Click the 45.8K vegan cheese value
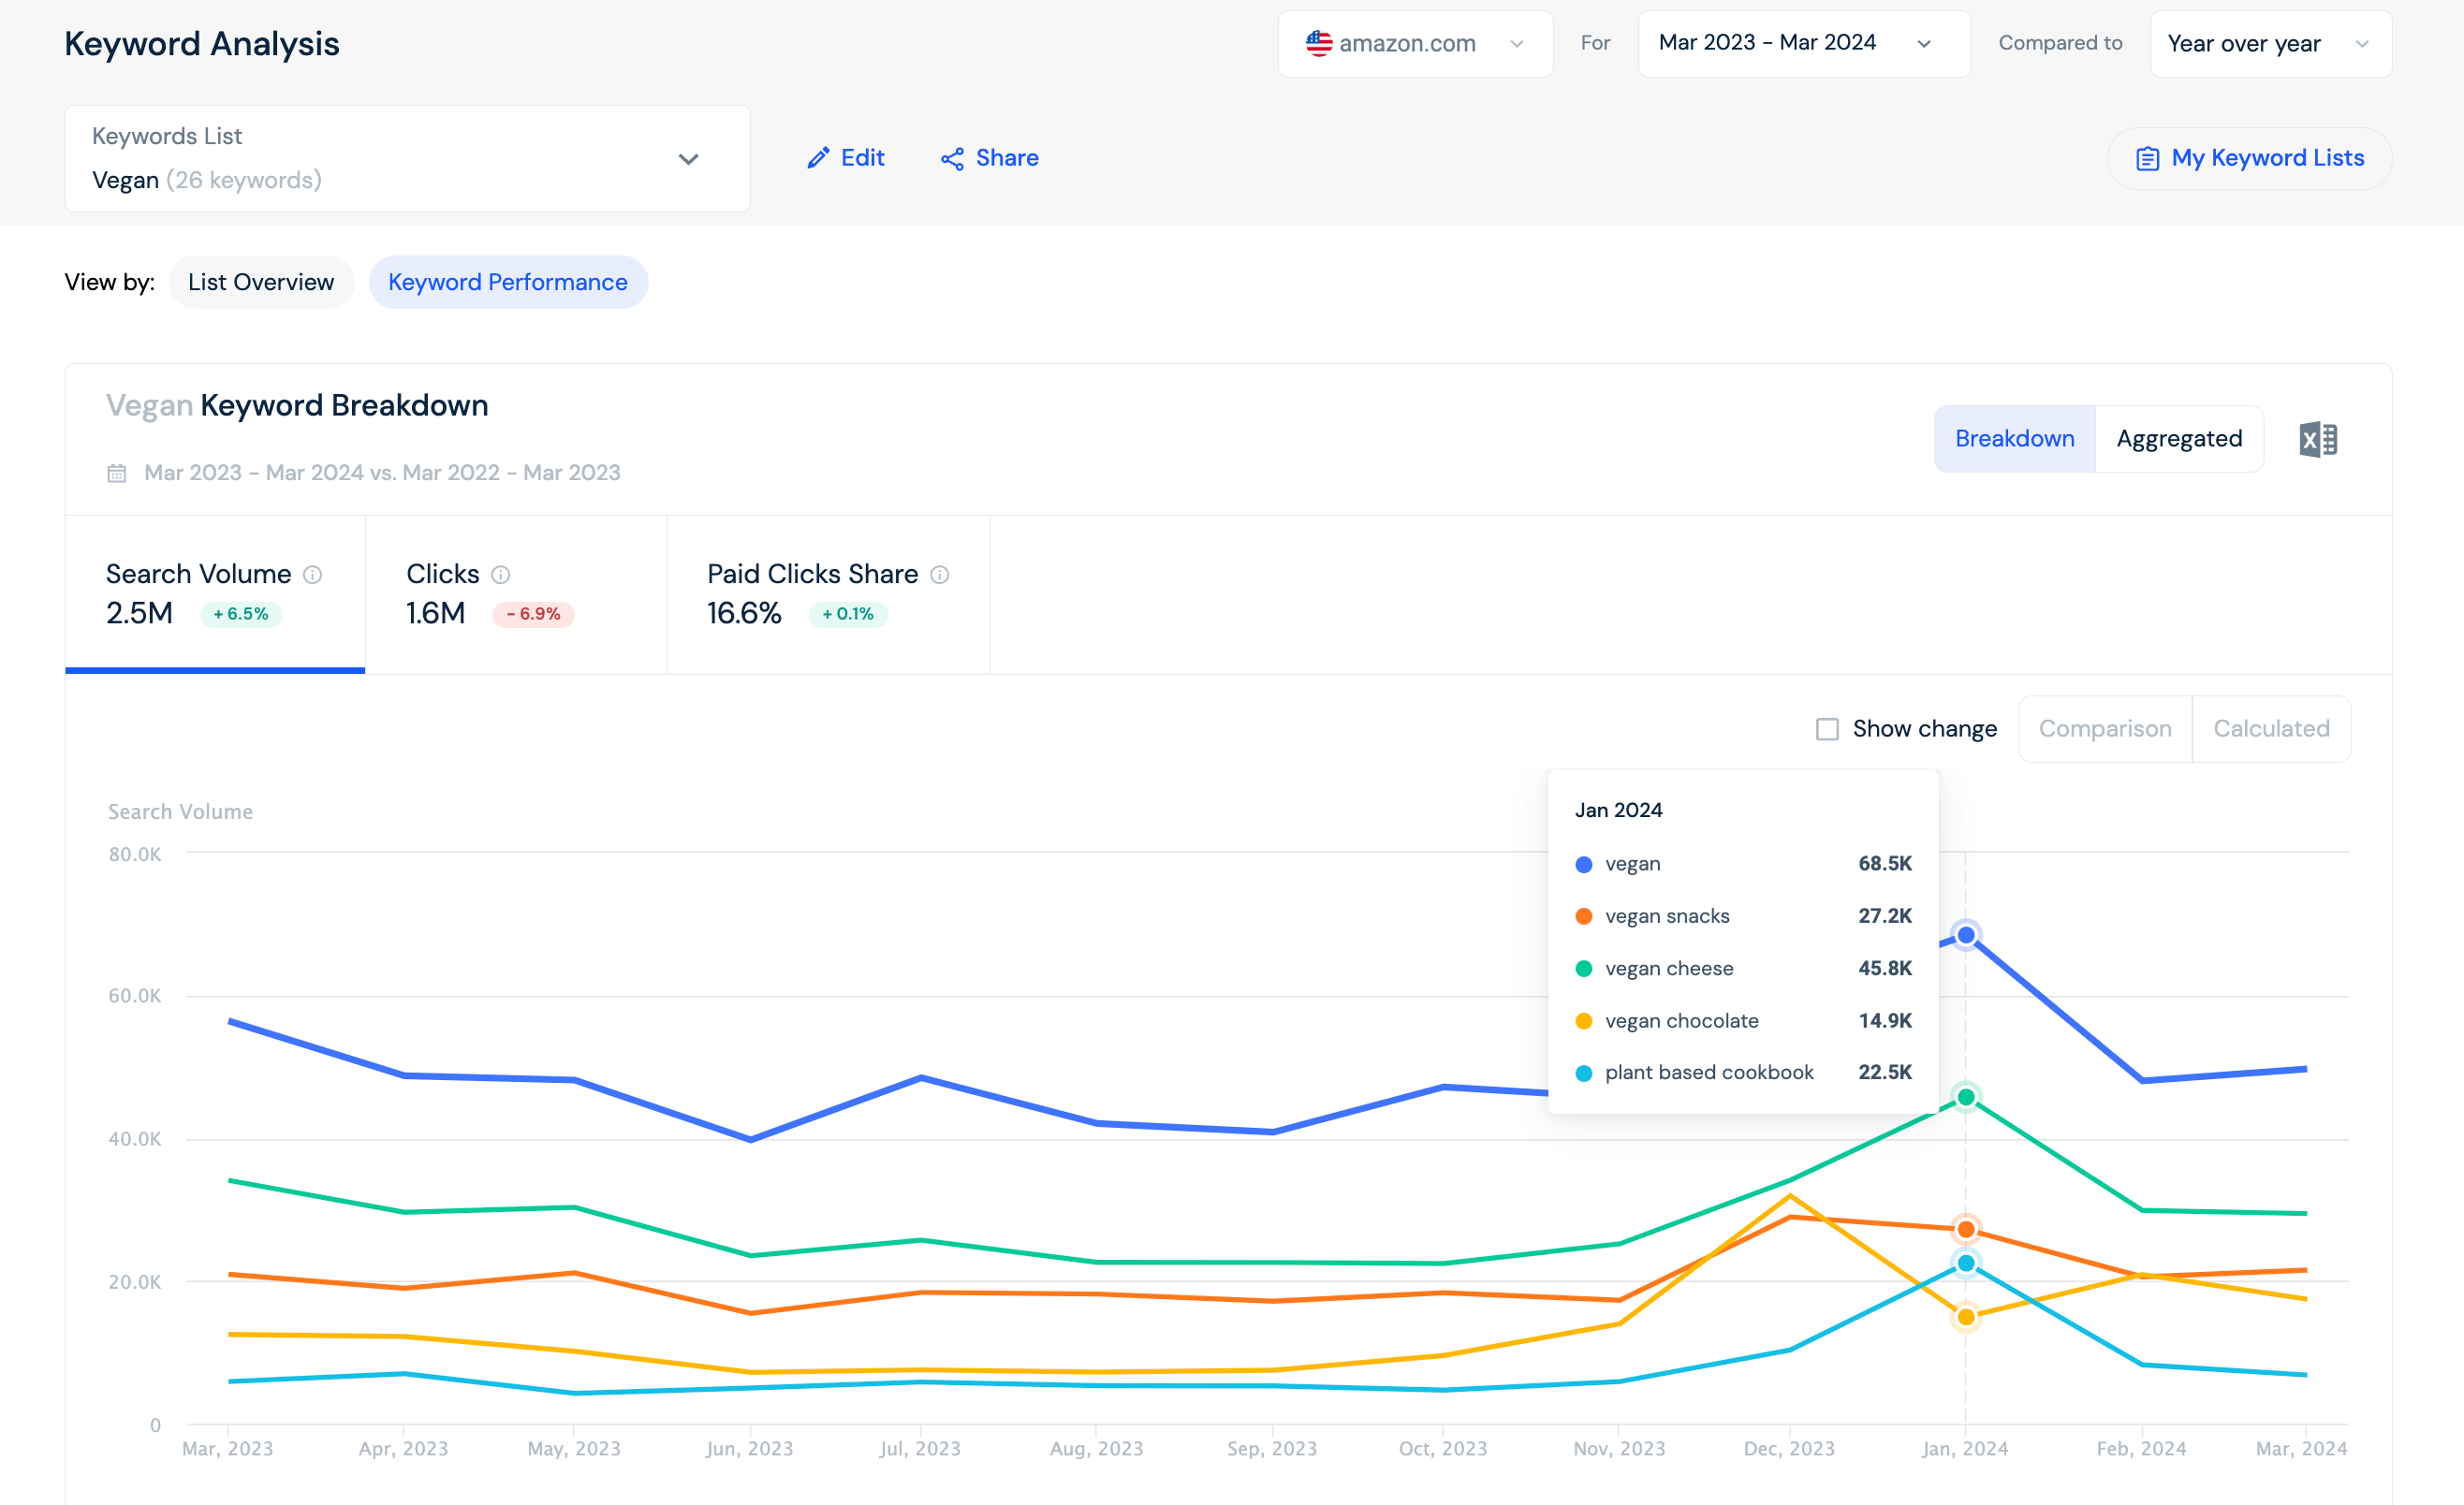 (x=1885, y=968)
